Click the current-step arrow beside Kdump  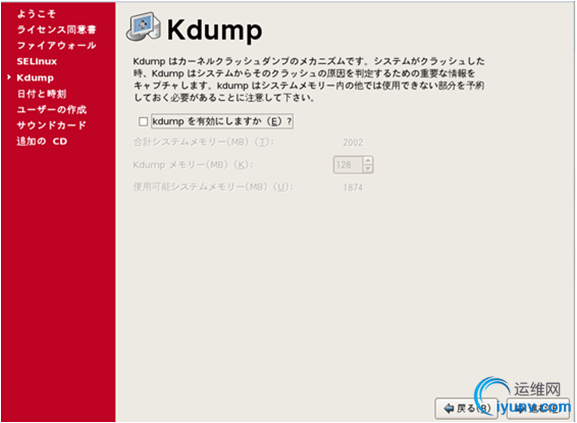[x=9, y=77]
